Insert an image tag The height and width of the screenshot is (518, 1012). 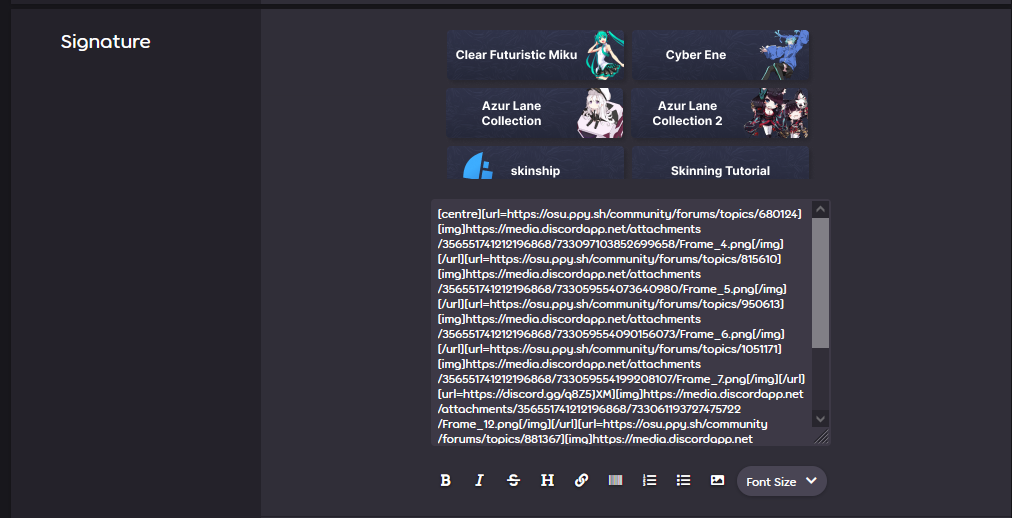tap(717, 481)
